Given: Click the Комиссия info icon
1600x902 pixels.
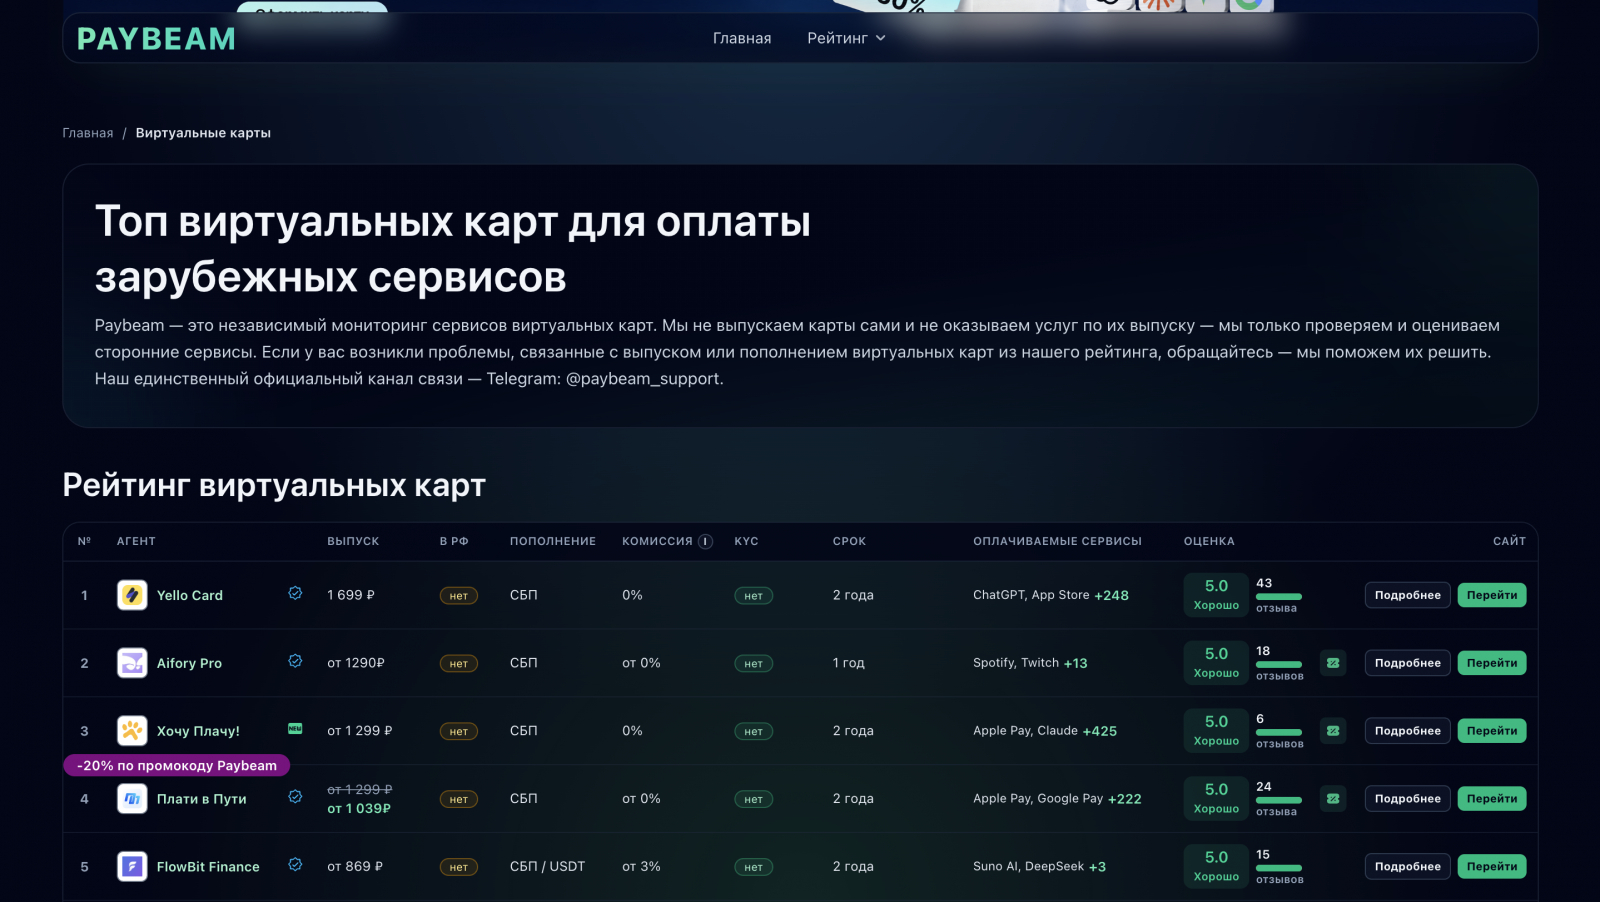Looking at the screenshot, I should (x=705, y=541).
